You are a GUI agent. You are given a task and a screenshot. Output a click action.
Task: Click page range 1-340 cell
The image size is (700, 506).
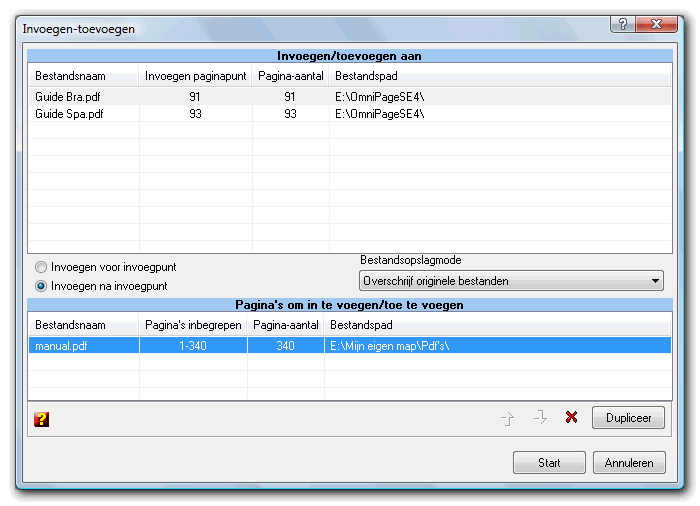point(195,345)
